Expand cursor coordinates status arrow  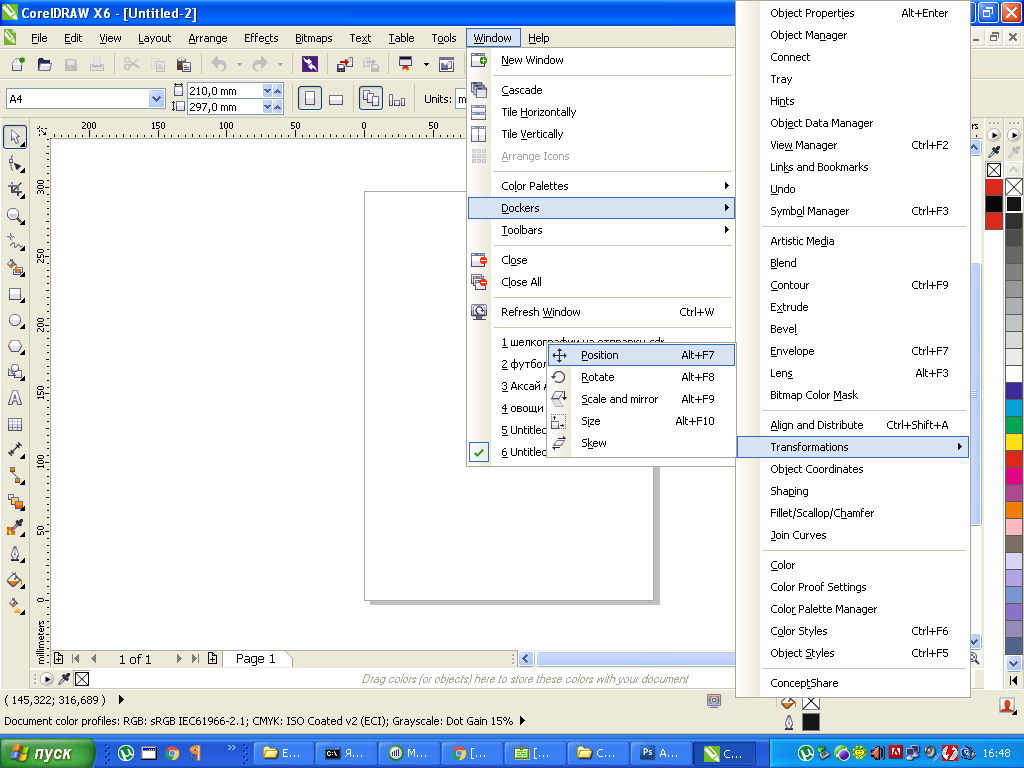click(121, 699)
